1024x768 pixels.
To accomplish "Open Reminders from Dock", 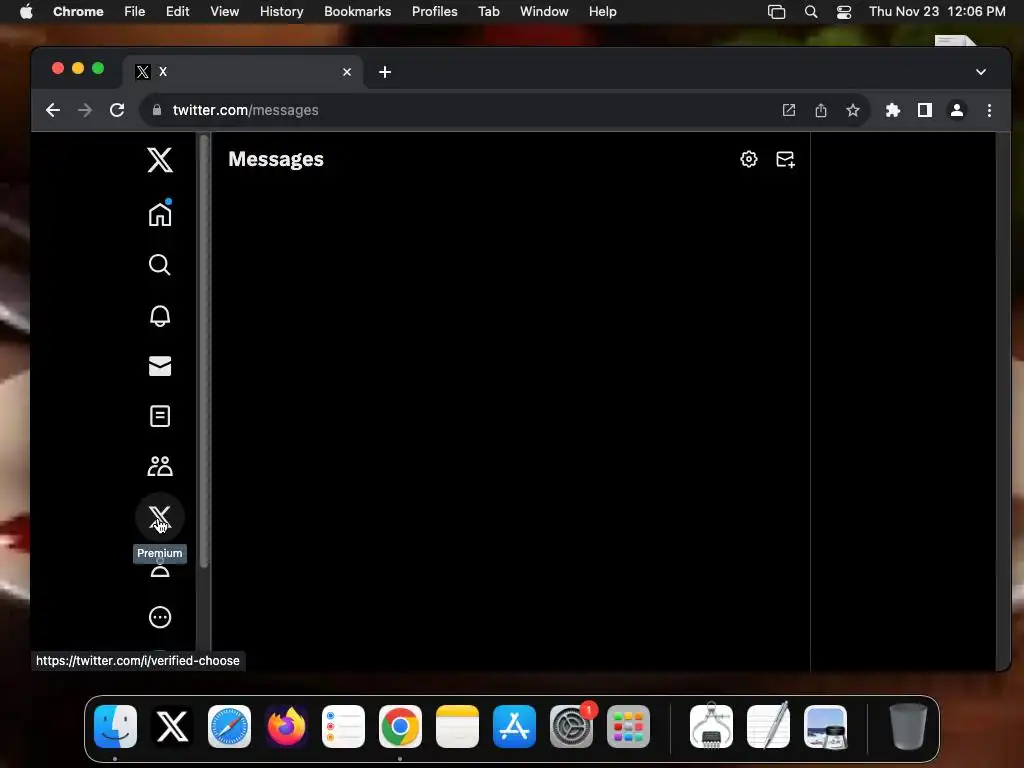I will tap(344, 726).
